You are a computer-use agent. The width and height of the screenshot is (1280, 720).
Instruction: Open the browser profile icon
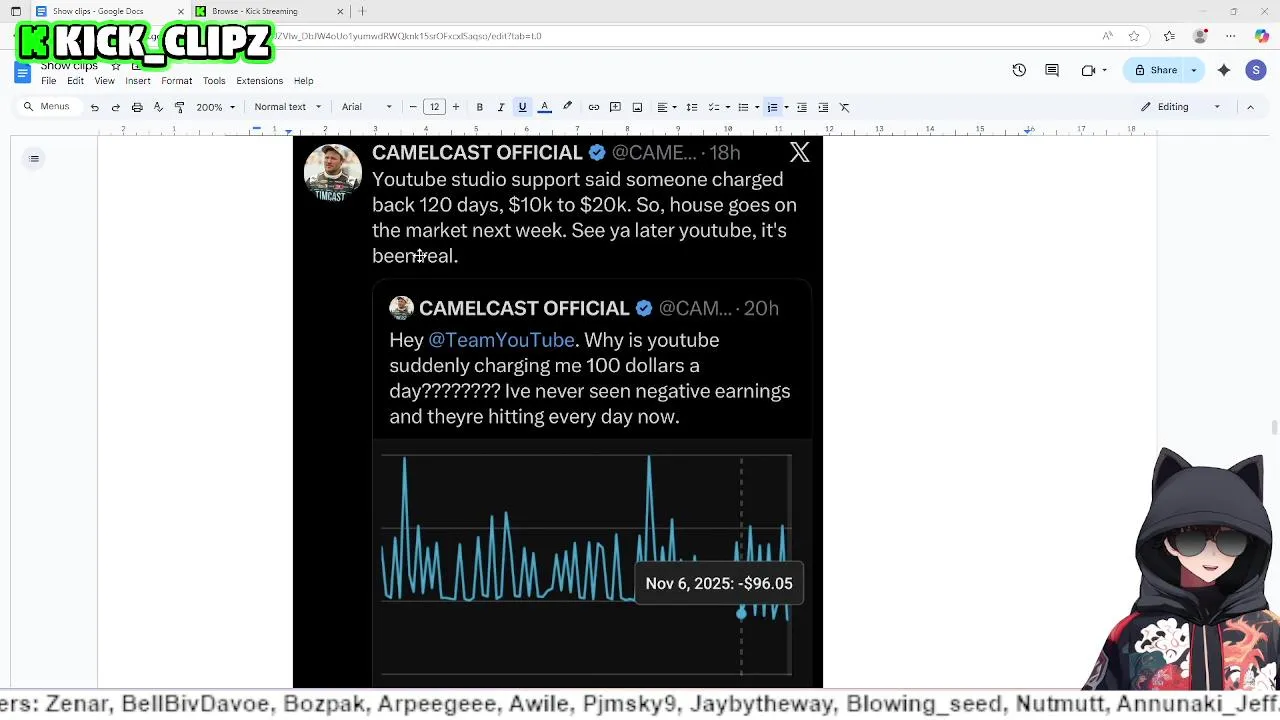pos(1200,36)
